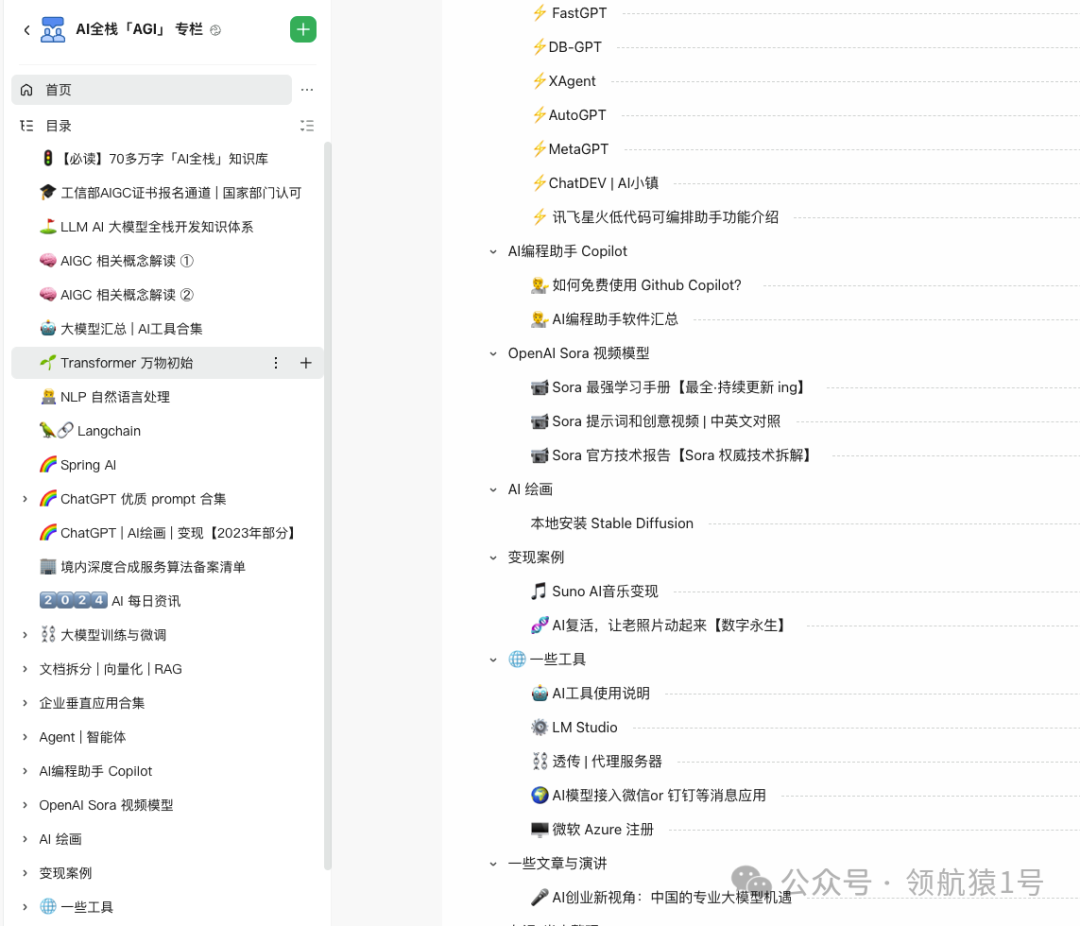Screen dimensions: 1080x926
Task: Expand Agent | 智能体 in sidebar
Action: pyautogui.click(x=25, y=737)
